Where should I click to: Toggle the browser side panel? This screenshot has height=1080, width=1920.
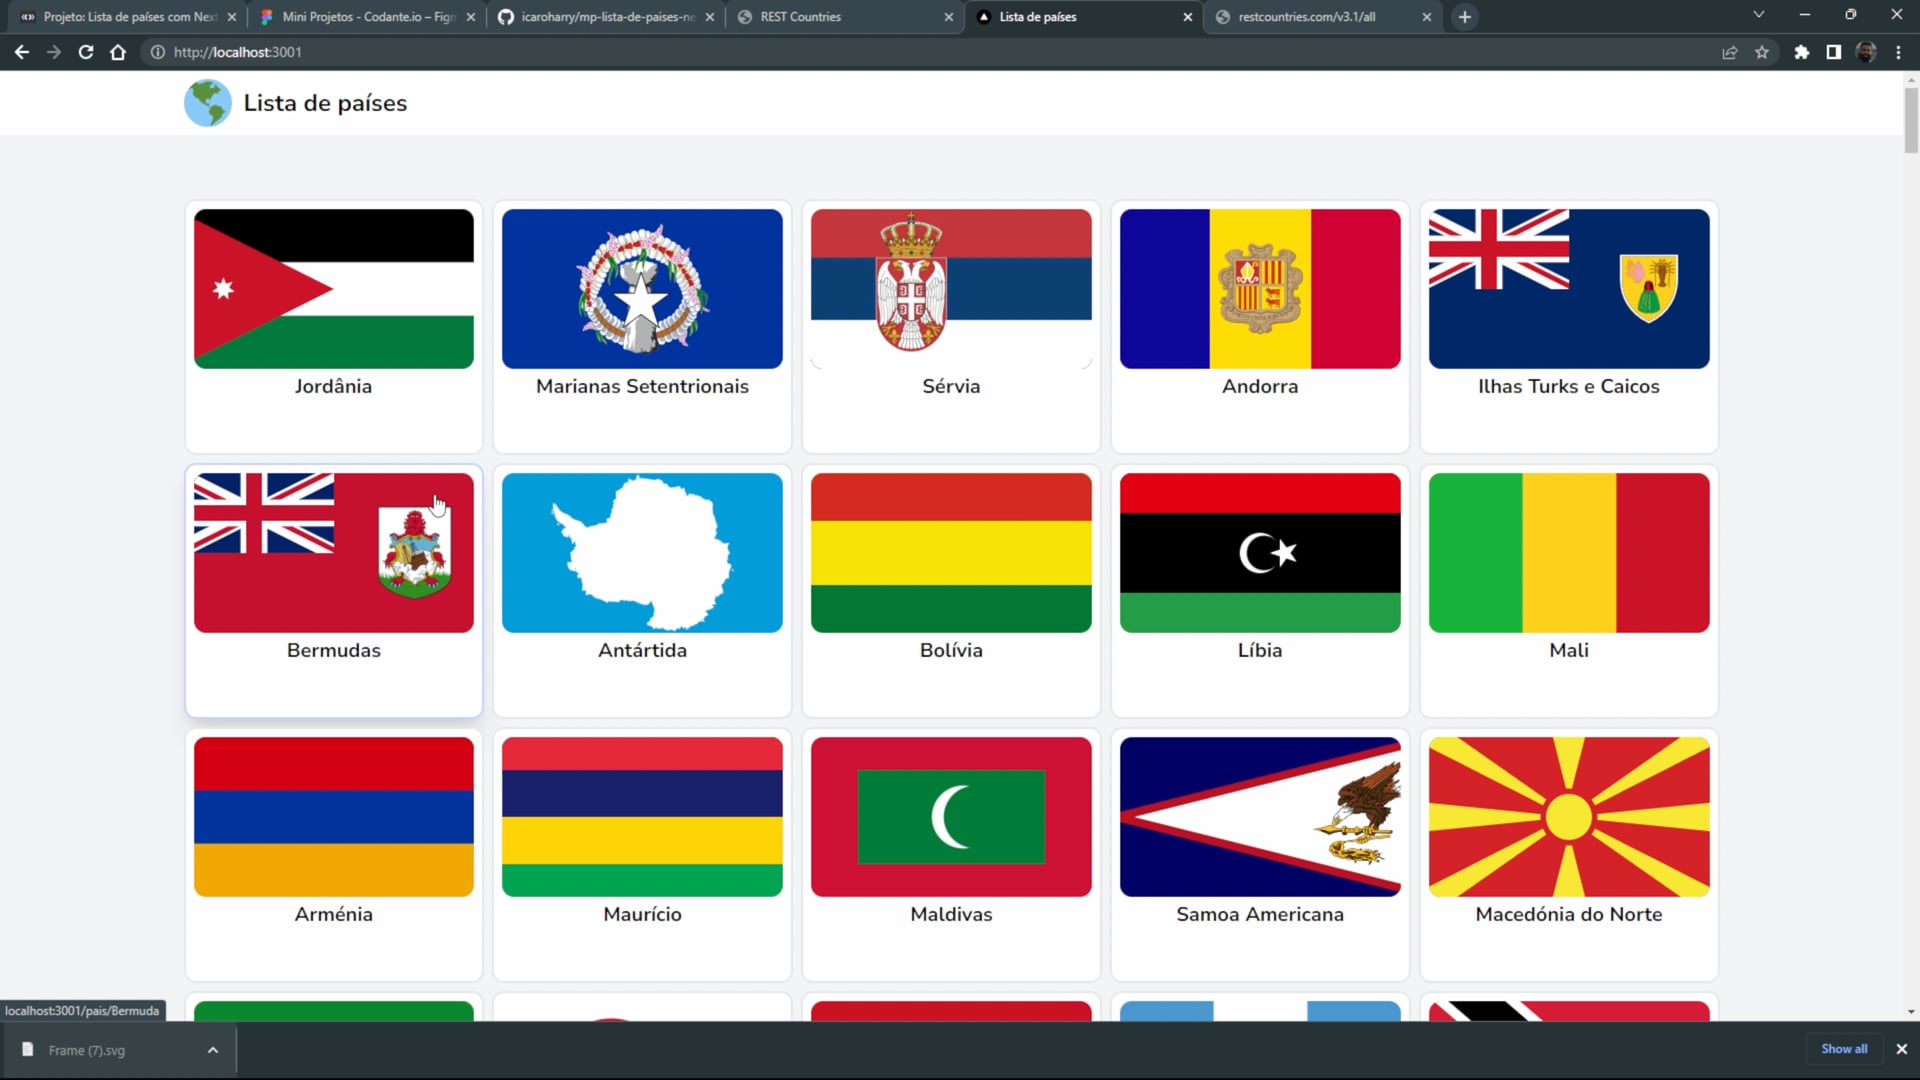1834,52
